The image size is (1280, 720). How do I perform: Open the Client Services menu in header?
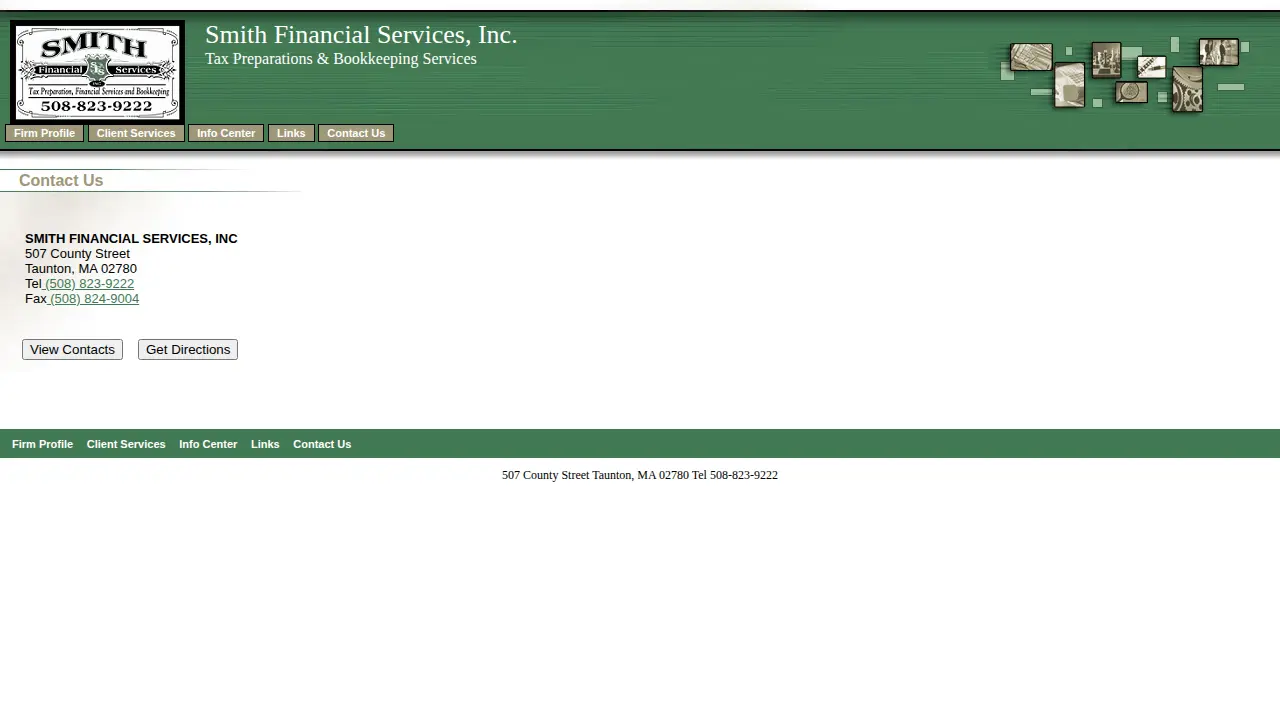click(x=136, y=133)
